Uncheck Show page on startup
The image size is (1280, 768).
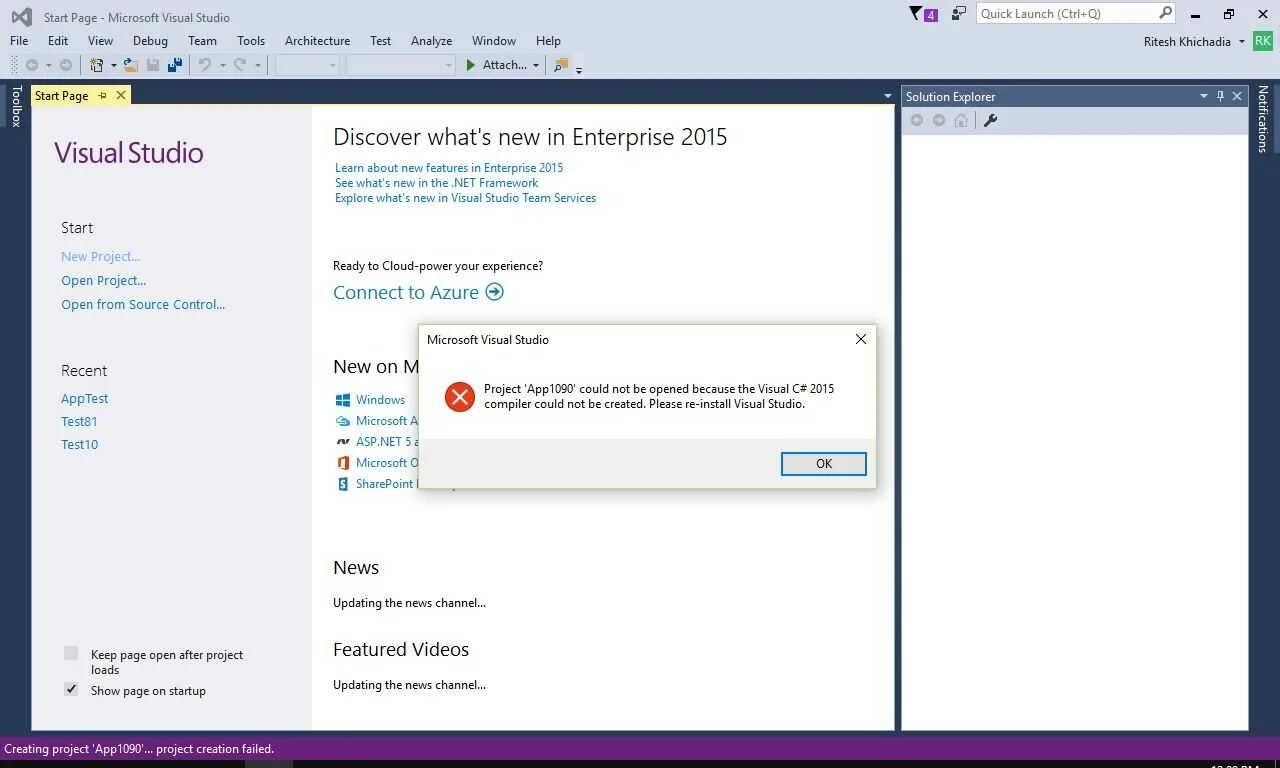click(x=71, y=689)
